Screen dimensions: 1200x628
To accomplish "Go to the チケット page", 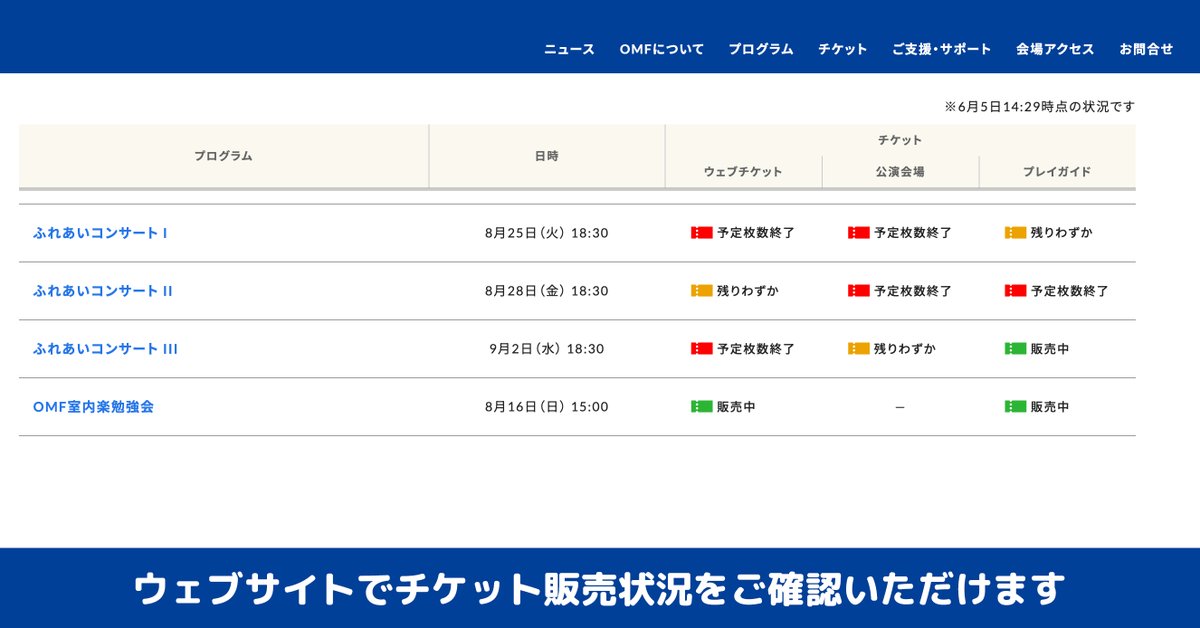I will [843, 49].
